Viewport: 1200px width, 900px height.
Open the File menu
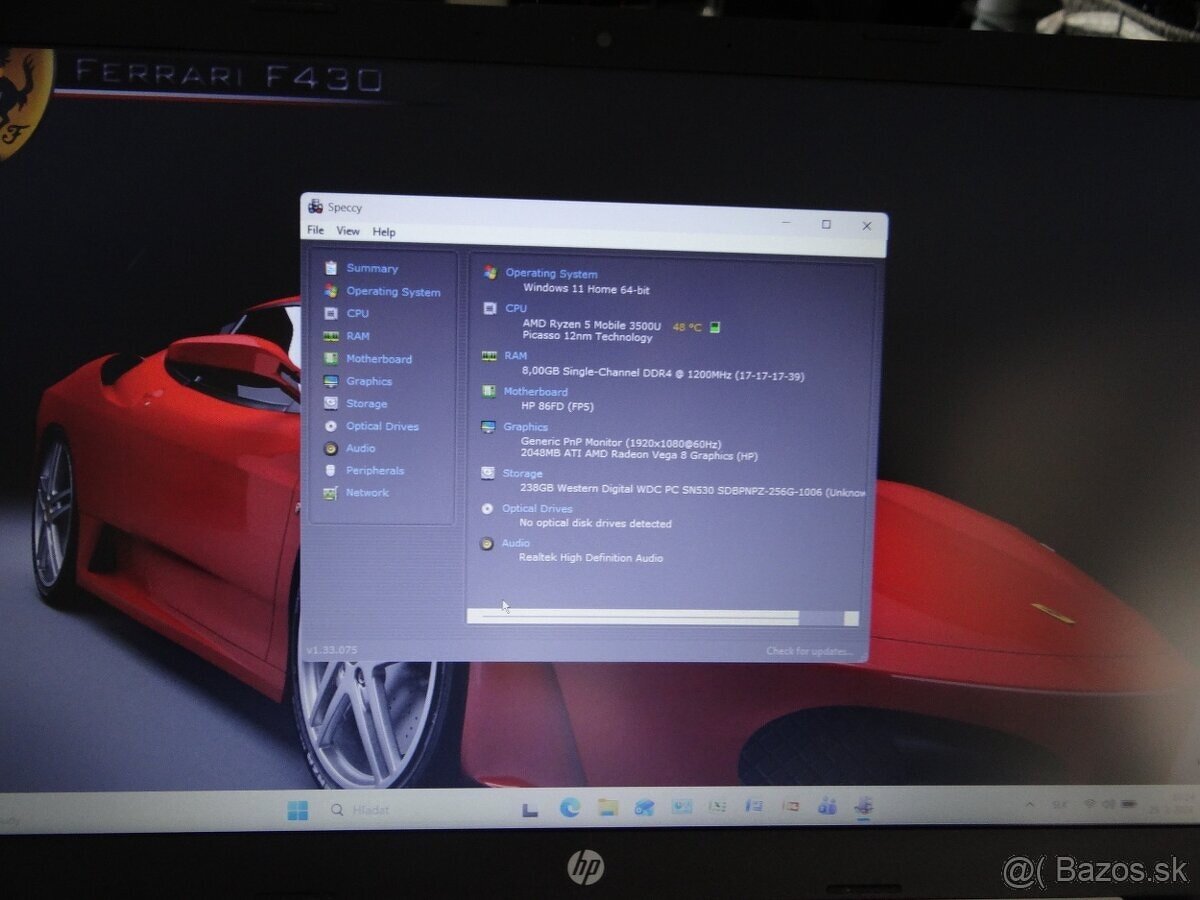[315, 231]
